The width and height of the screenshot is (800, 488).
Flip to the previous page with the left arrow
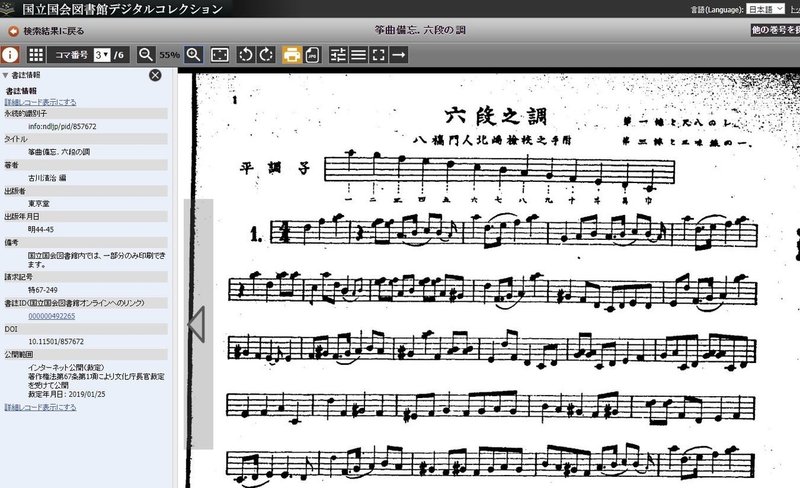coord(197,325)
